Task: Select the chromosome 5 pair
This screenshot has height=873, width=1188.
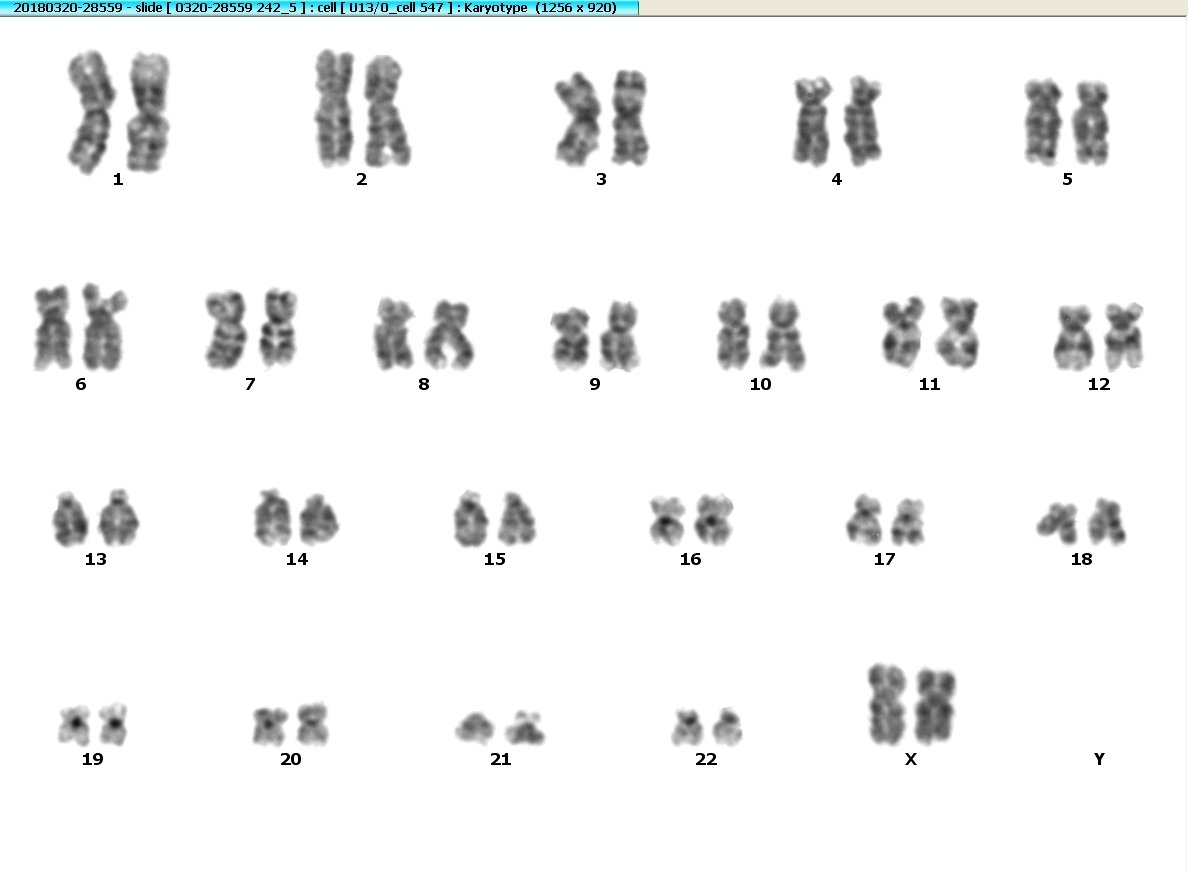Action: (1067, 122)
